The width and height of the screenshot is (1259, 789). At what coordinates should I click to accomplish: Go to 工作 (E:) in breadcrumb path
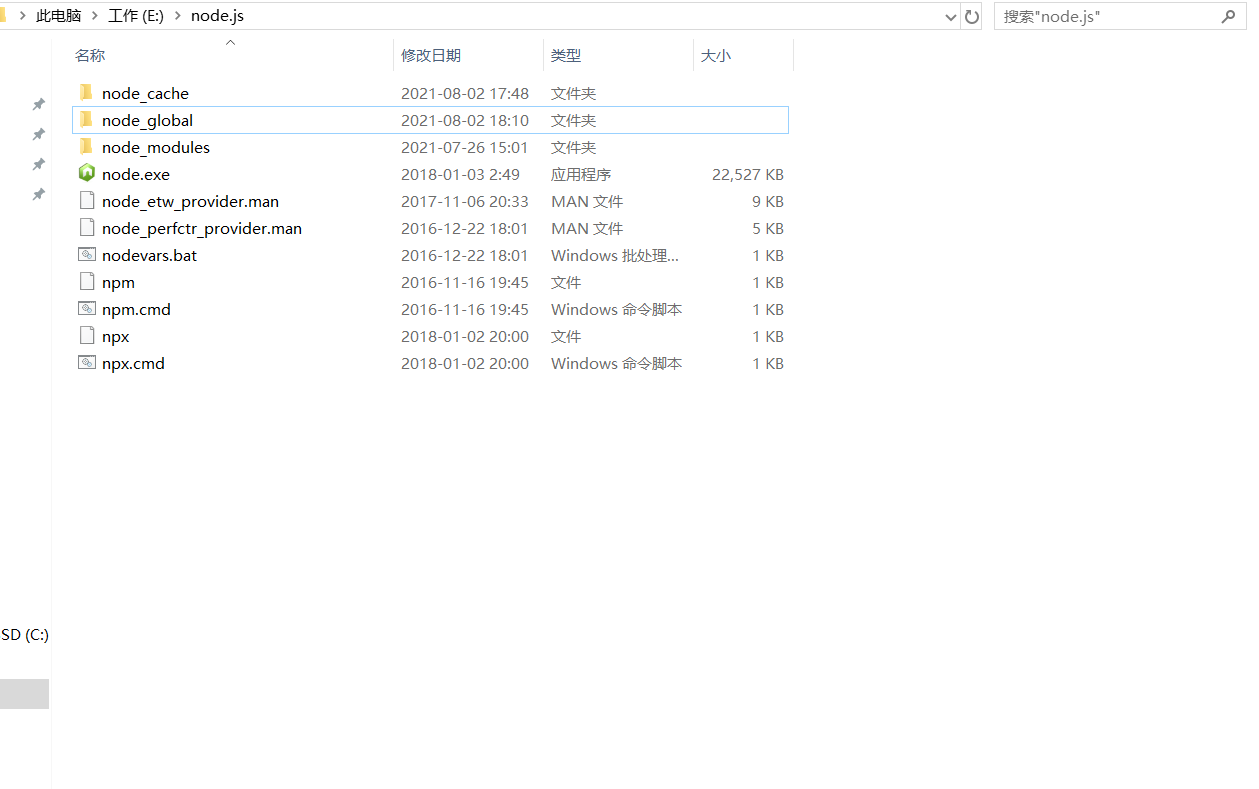(136, 16)
